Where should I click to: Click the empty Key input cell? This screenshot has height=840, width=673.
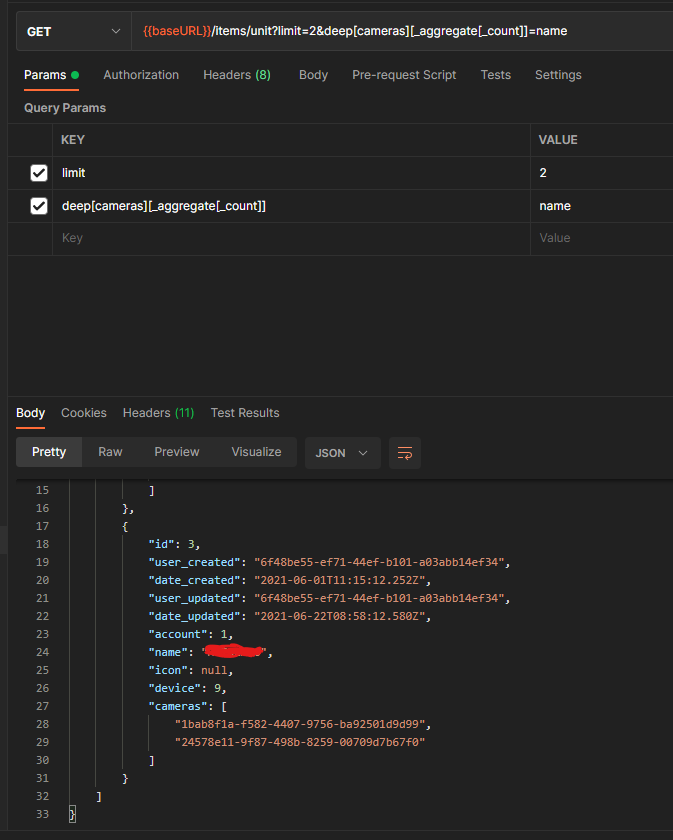[x=291, y=238]
